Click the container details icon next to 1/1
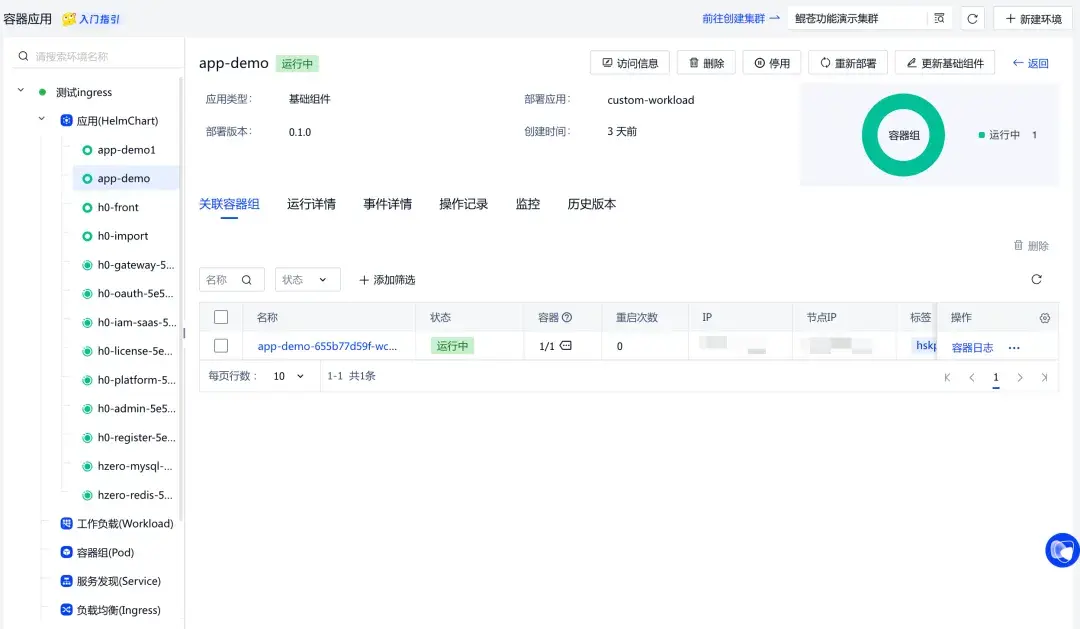 [565, 346]
